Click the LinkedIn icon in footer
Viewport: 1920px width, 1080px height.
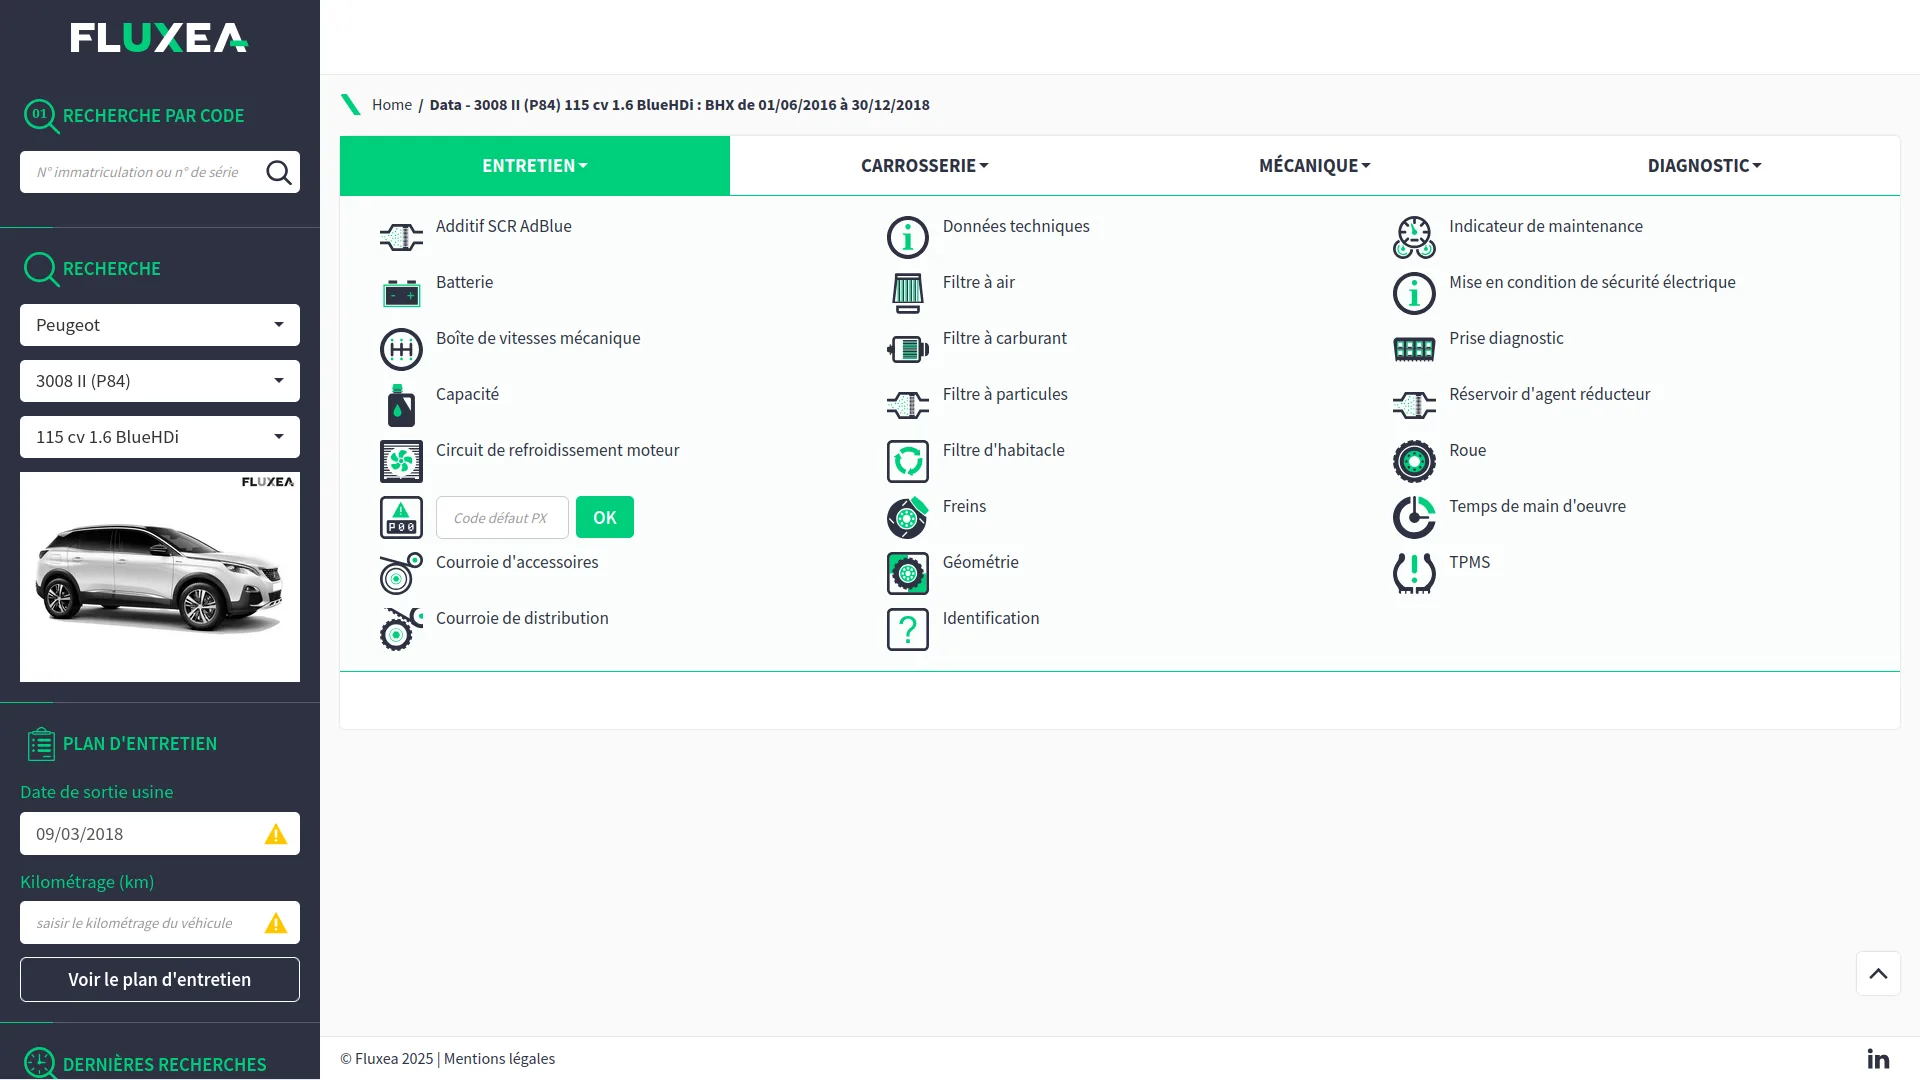coord(1878,1058)
